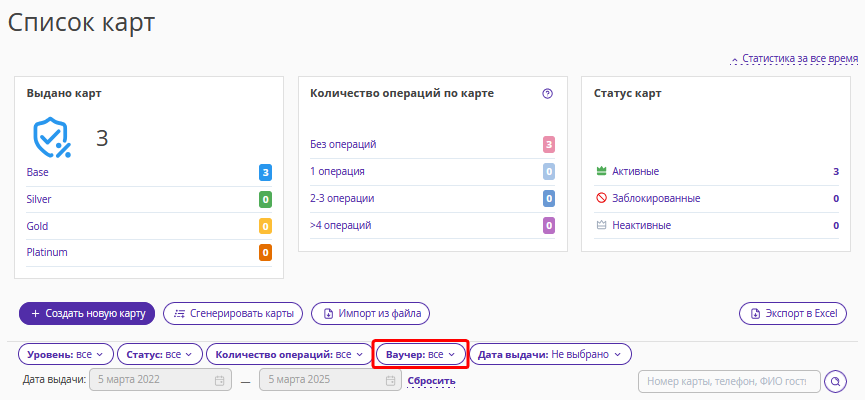Collapse Статистика за все время
This screenshot has height=400, width=865.
tap(794, 58)
